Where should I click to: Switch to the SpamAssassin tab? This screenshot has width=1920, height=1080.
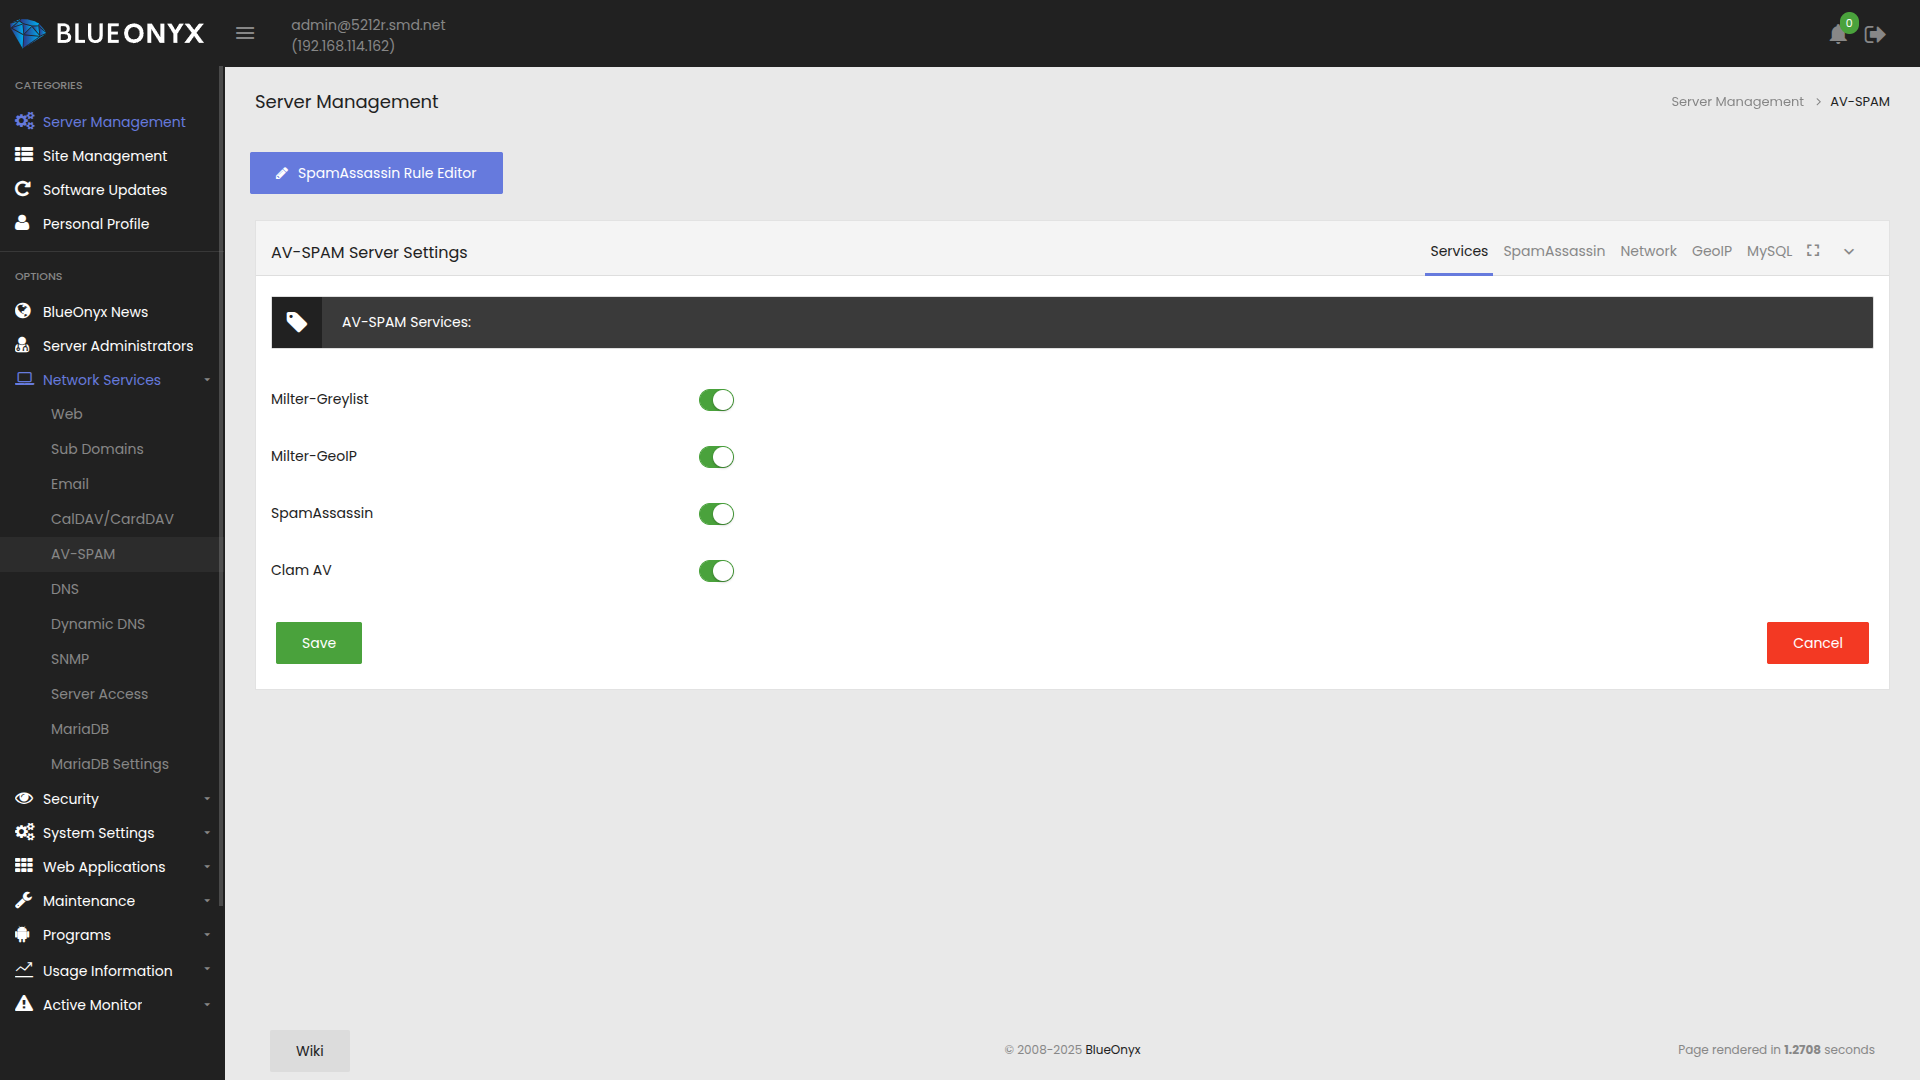(x=1553, y=251)
